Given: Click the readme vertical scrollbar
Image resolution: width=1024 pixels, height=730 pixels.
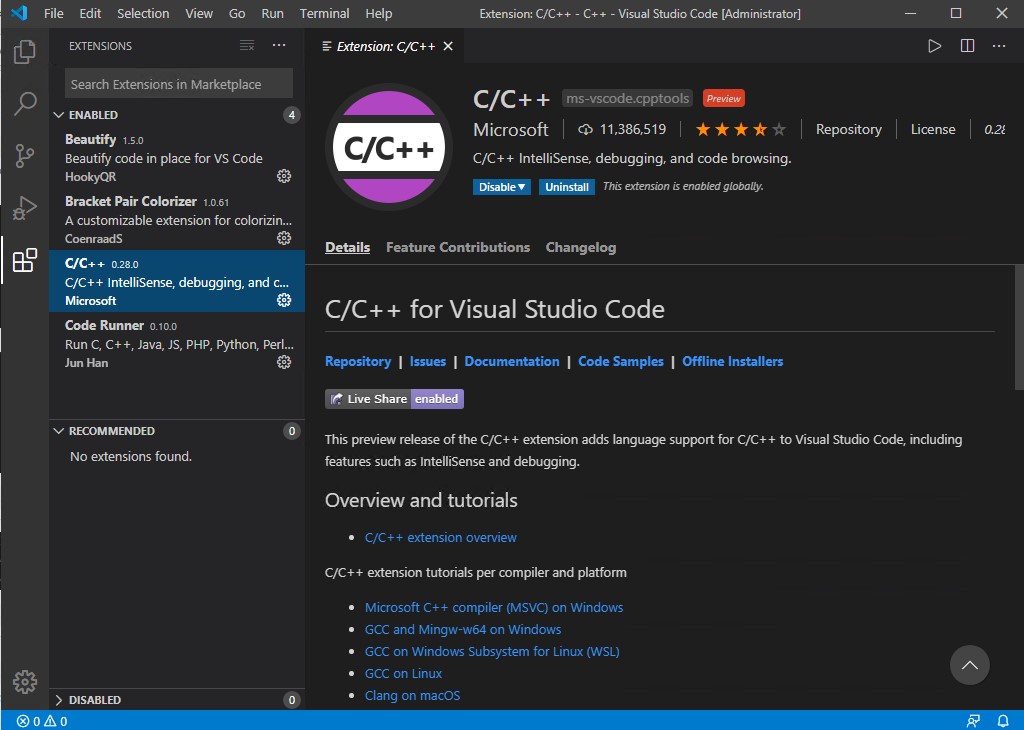Looking at the screenshot, I should [x=1019, y=328].
